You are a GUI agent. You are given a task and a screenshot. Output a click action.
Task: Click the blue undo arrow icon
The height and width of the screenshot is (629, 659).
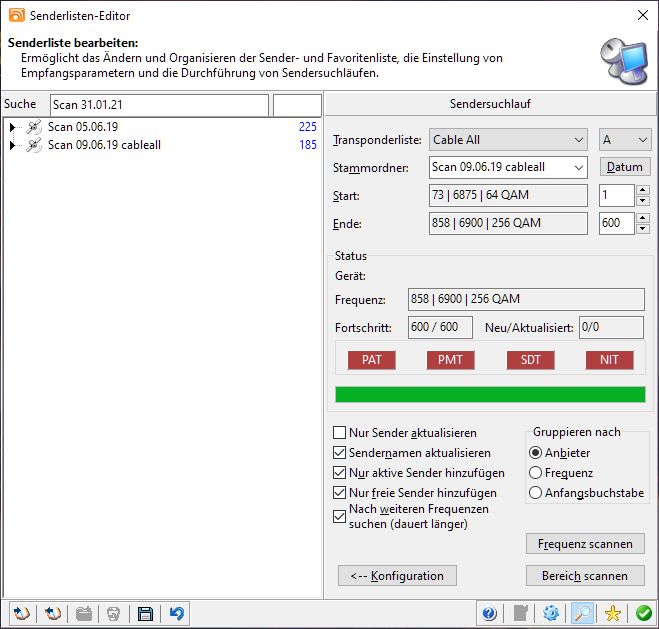[177, 613]
